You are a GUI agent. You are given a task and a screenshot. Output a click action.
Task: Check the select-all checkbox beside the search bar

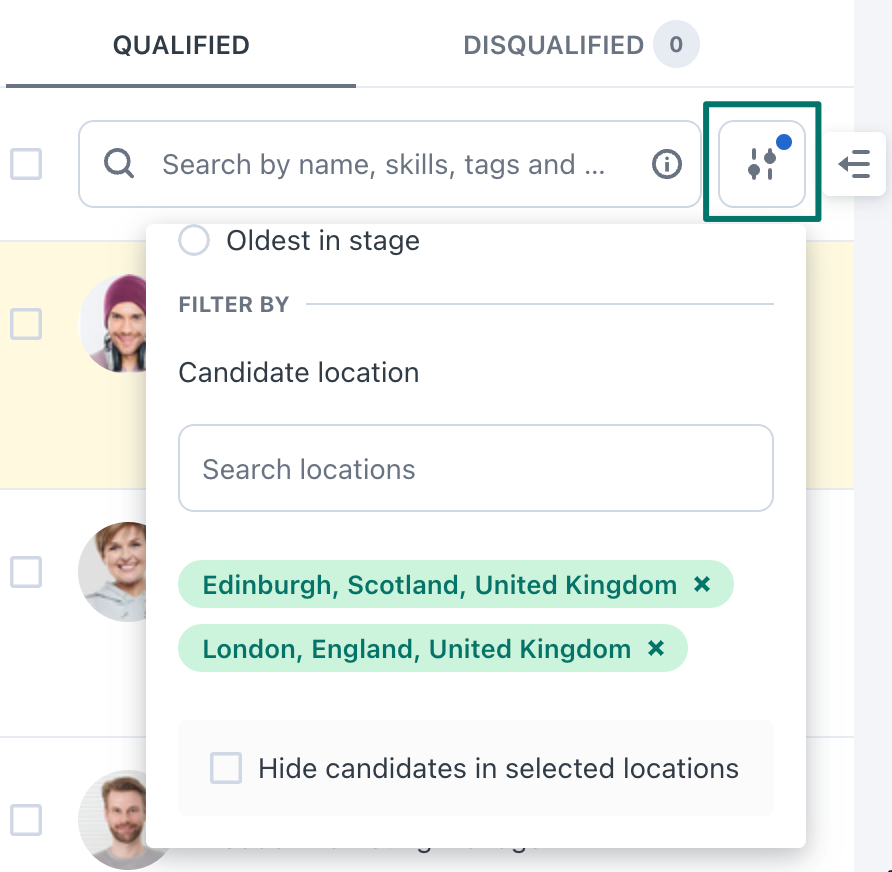[x=26, y=164]
